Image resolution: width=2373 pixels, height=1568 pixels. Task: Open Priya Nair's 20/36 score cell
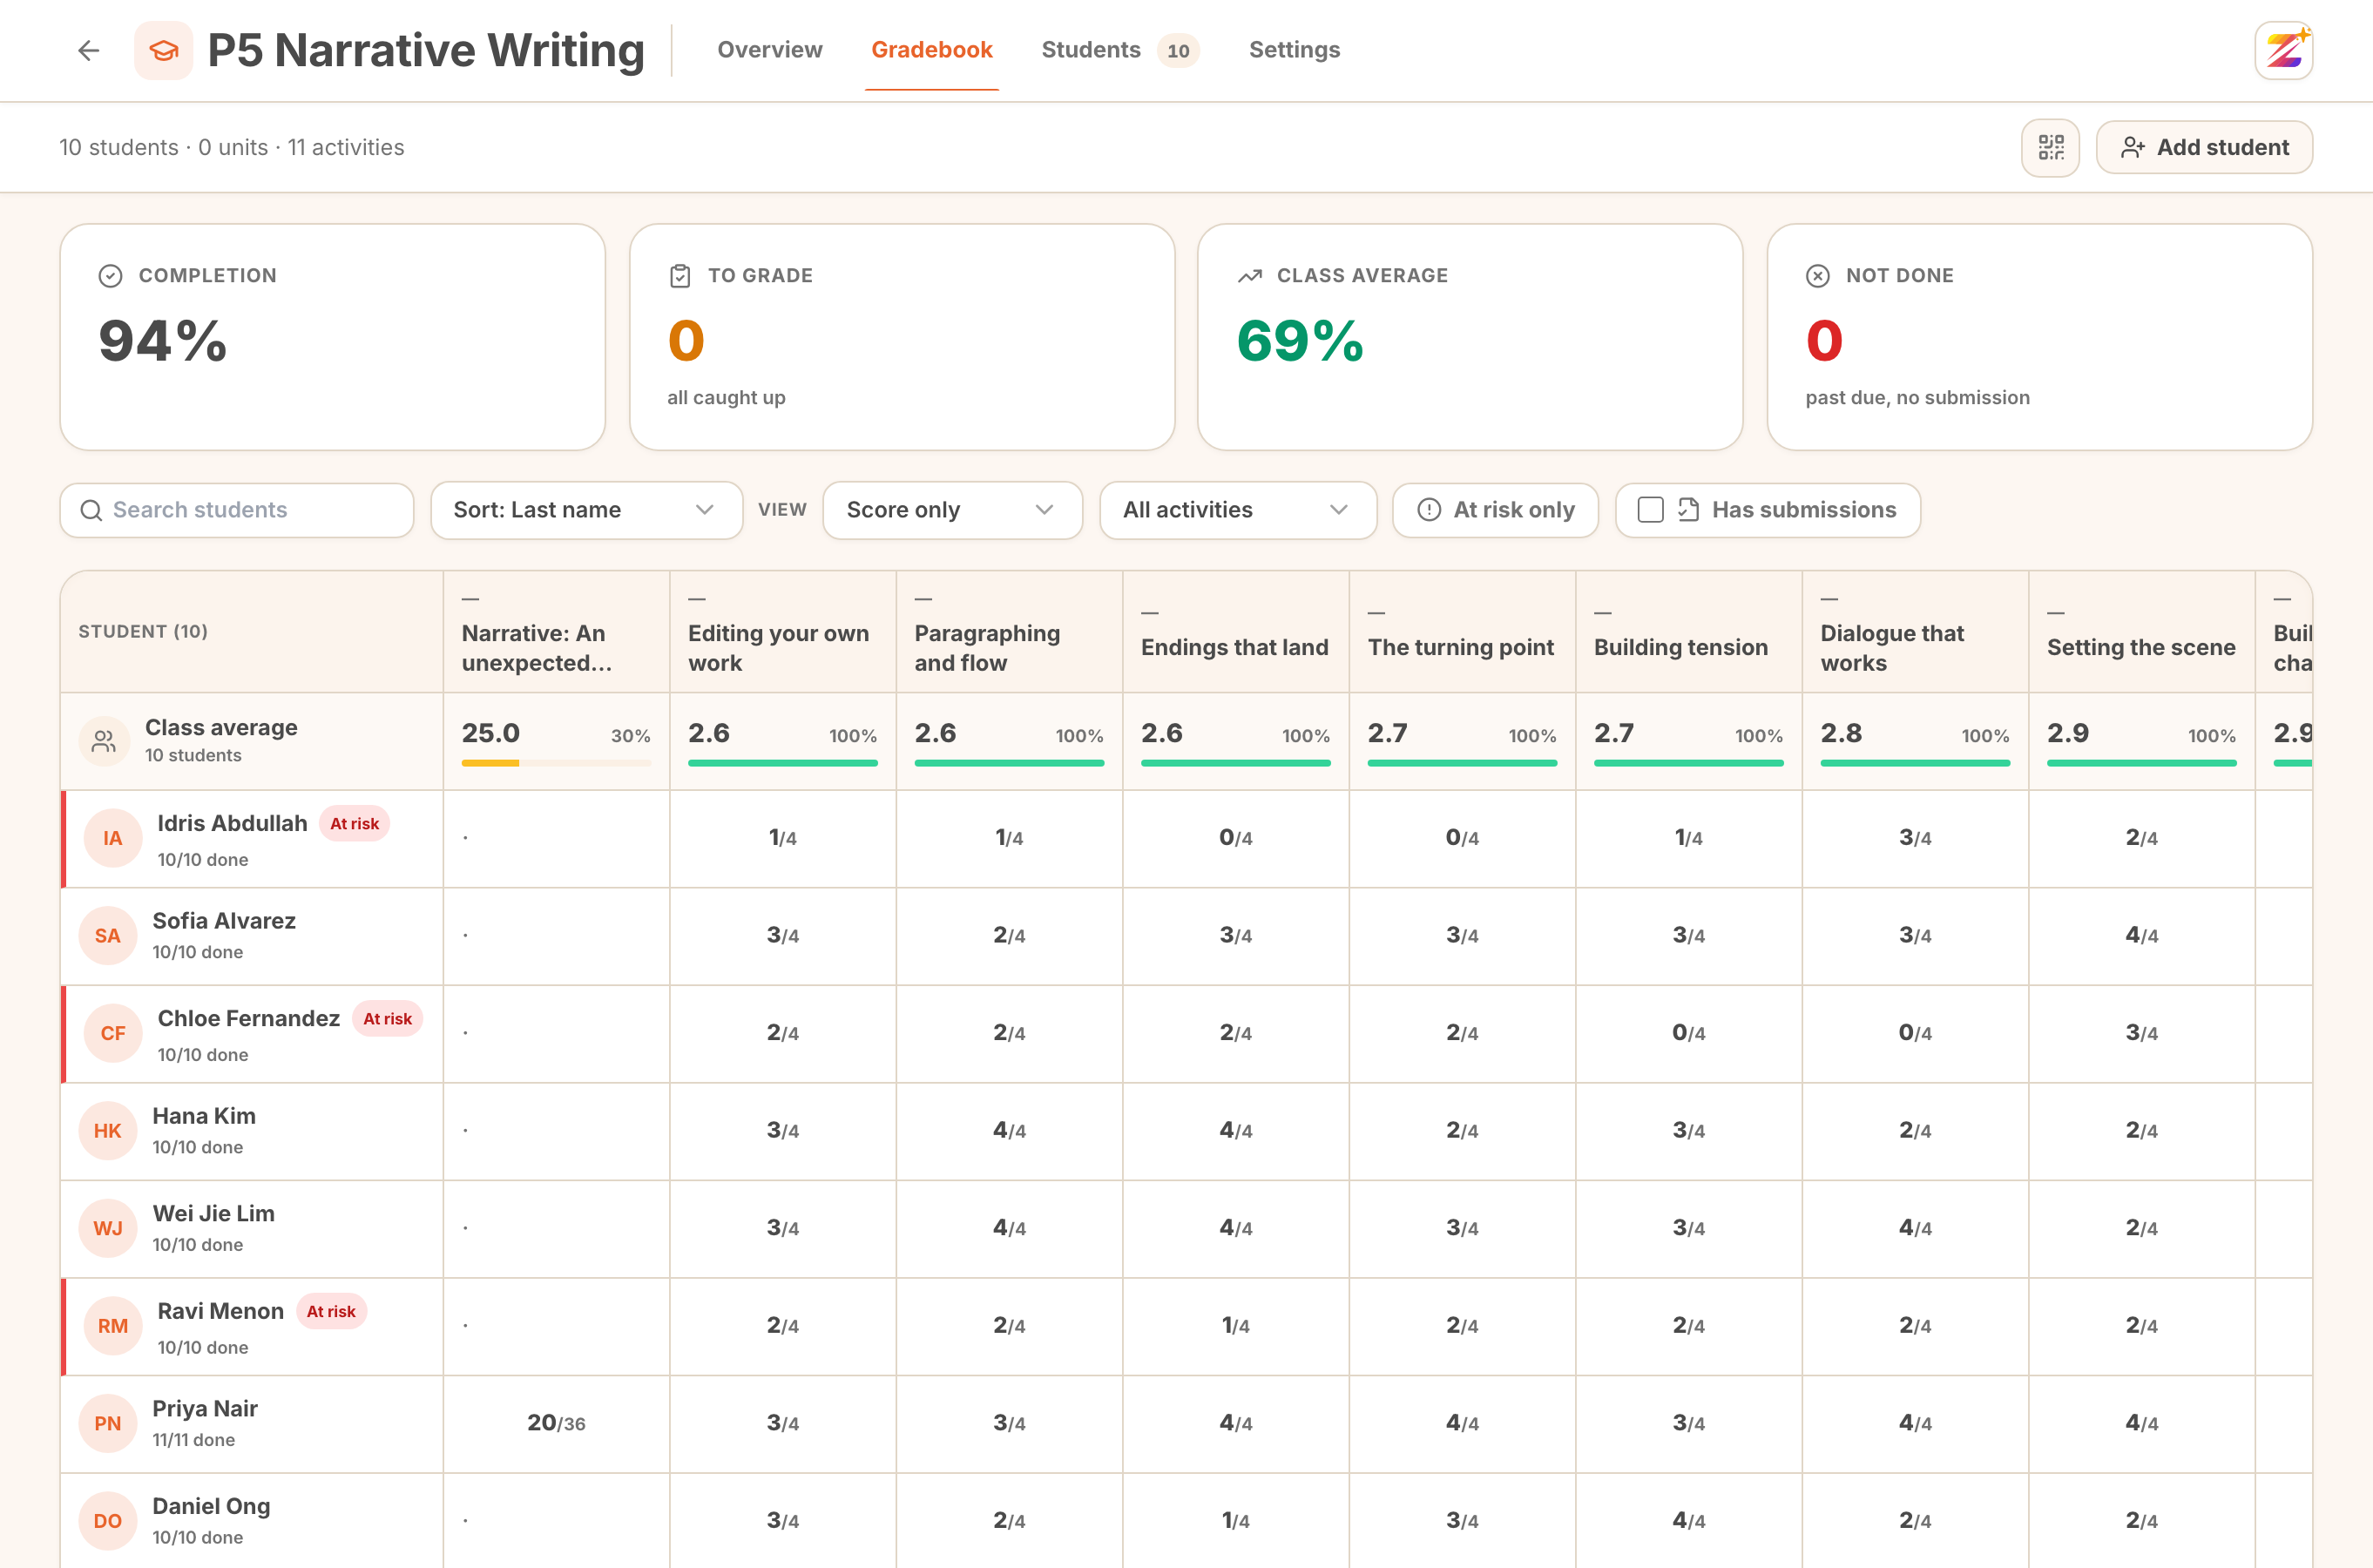[x=556, y=1423]
